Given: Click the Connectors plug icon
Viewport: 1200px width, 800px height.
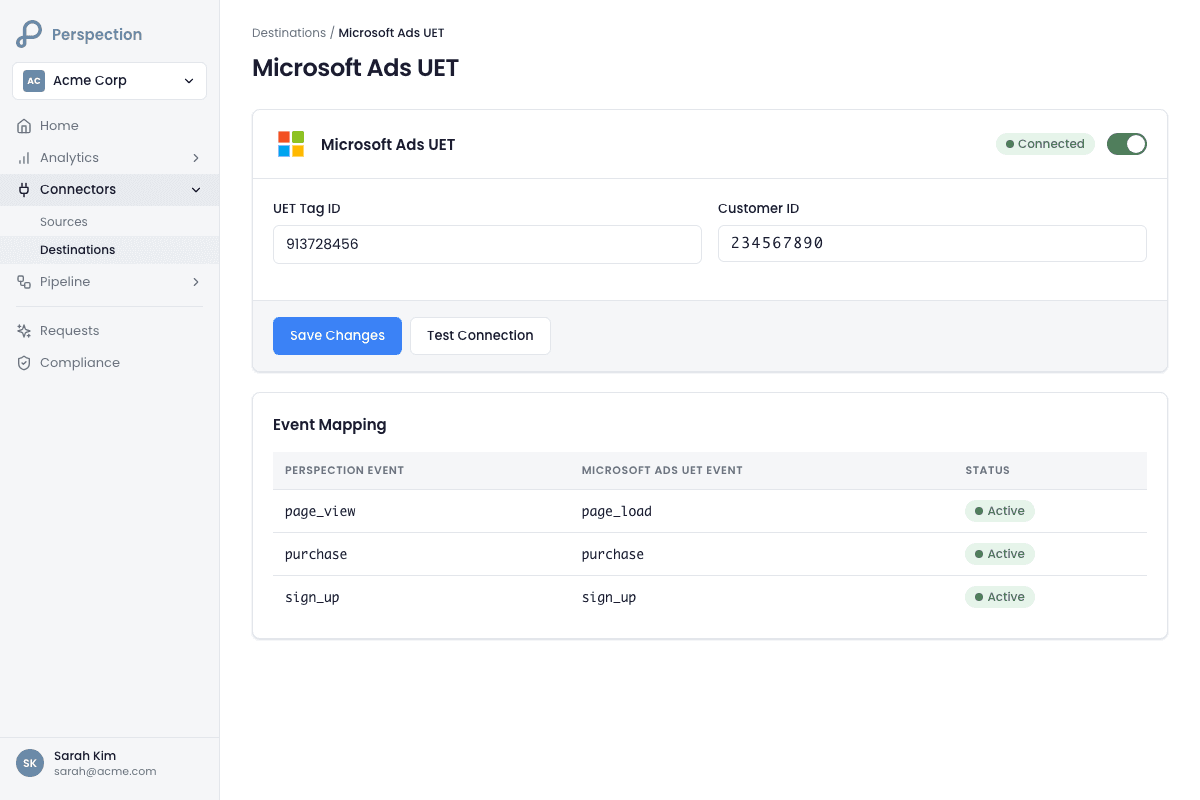Looking at the screenshot, I should [x=24, y=190].
